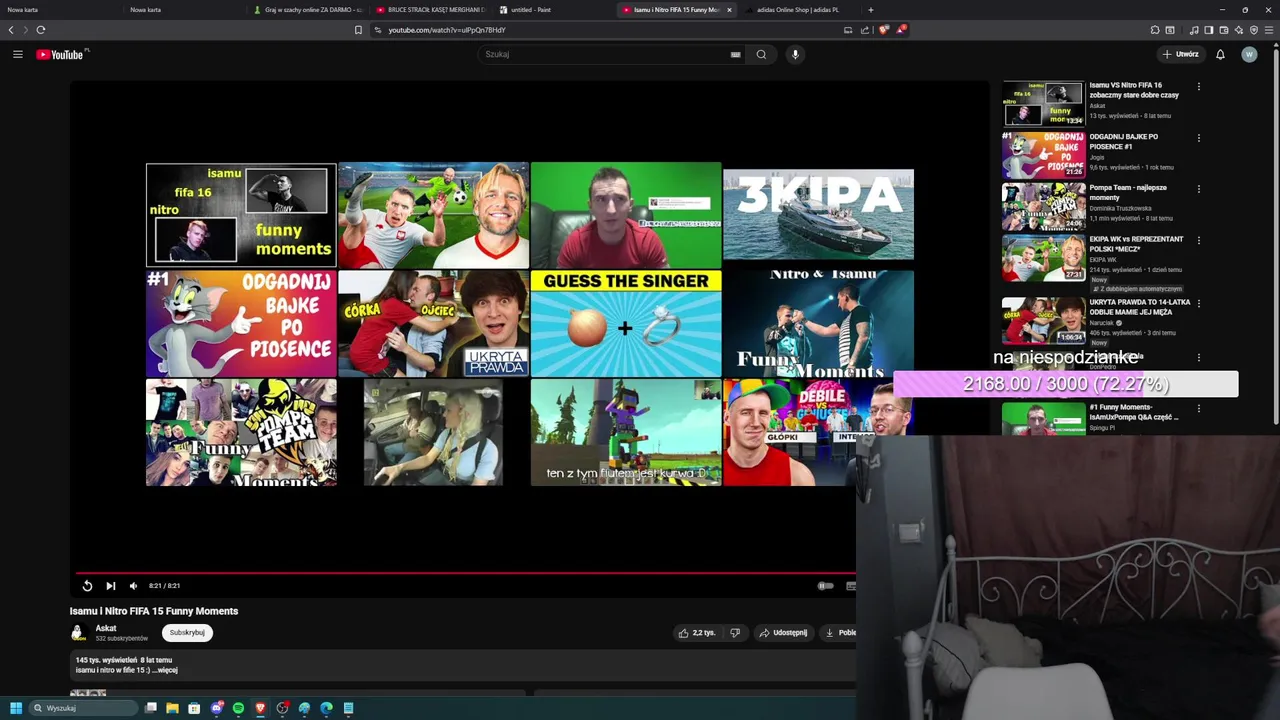Switch to untitled - Paint tab

[553, 10]
